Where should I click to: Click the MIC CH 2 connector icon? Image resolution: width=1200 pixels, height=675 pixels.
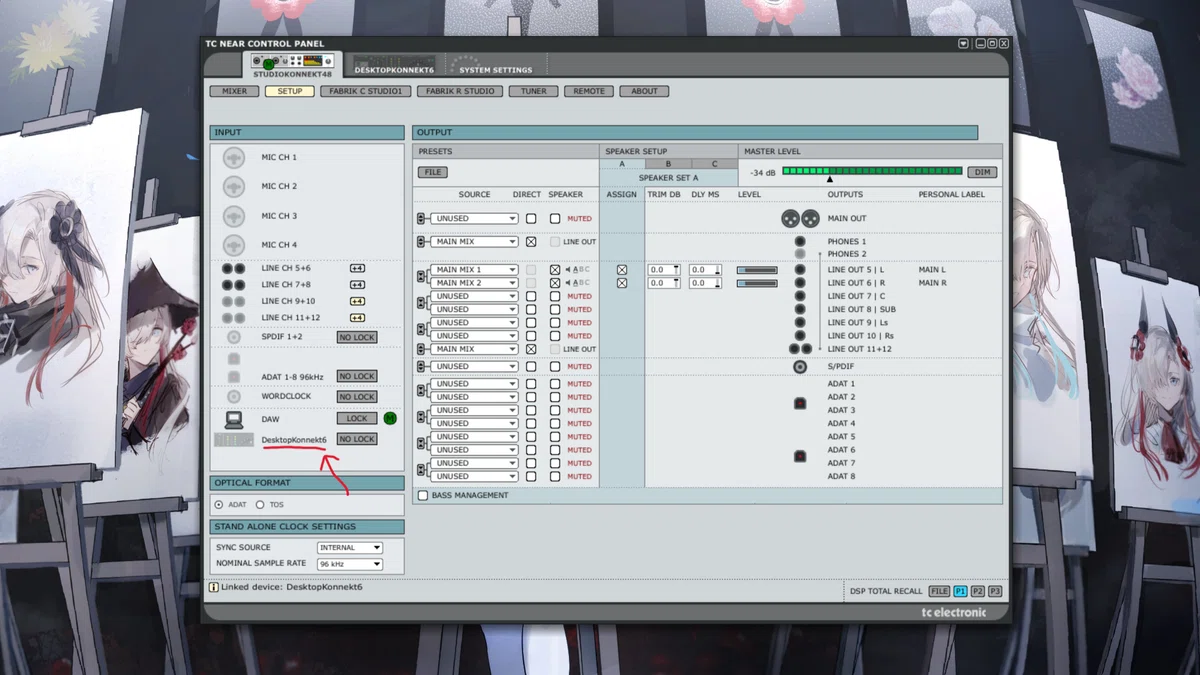tap(233, 186)
